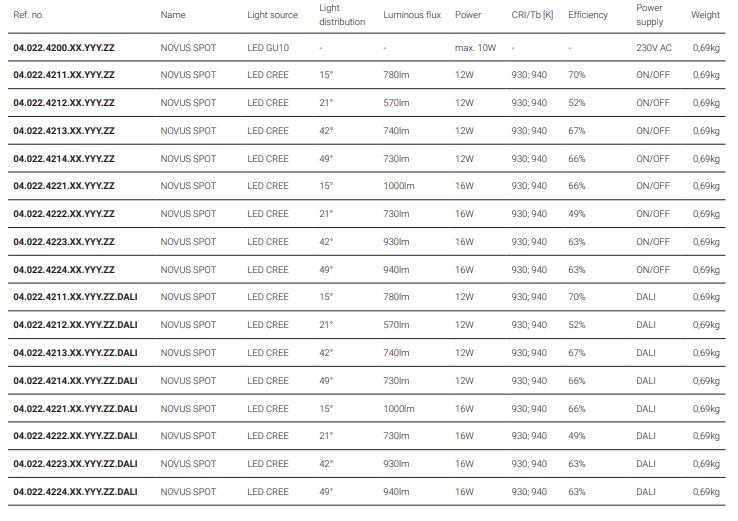The height and width of the screenshot is (521, 738).
Task: Click reference 04.022.4200.XX.YYY.ZZ
Action: (64, 48)
